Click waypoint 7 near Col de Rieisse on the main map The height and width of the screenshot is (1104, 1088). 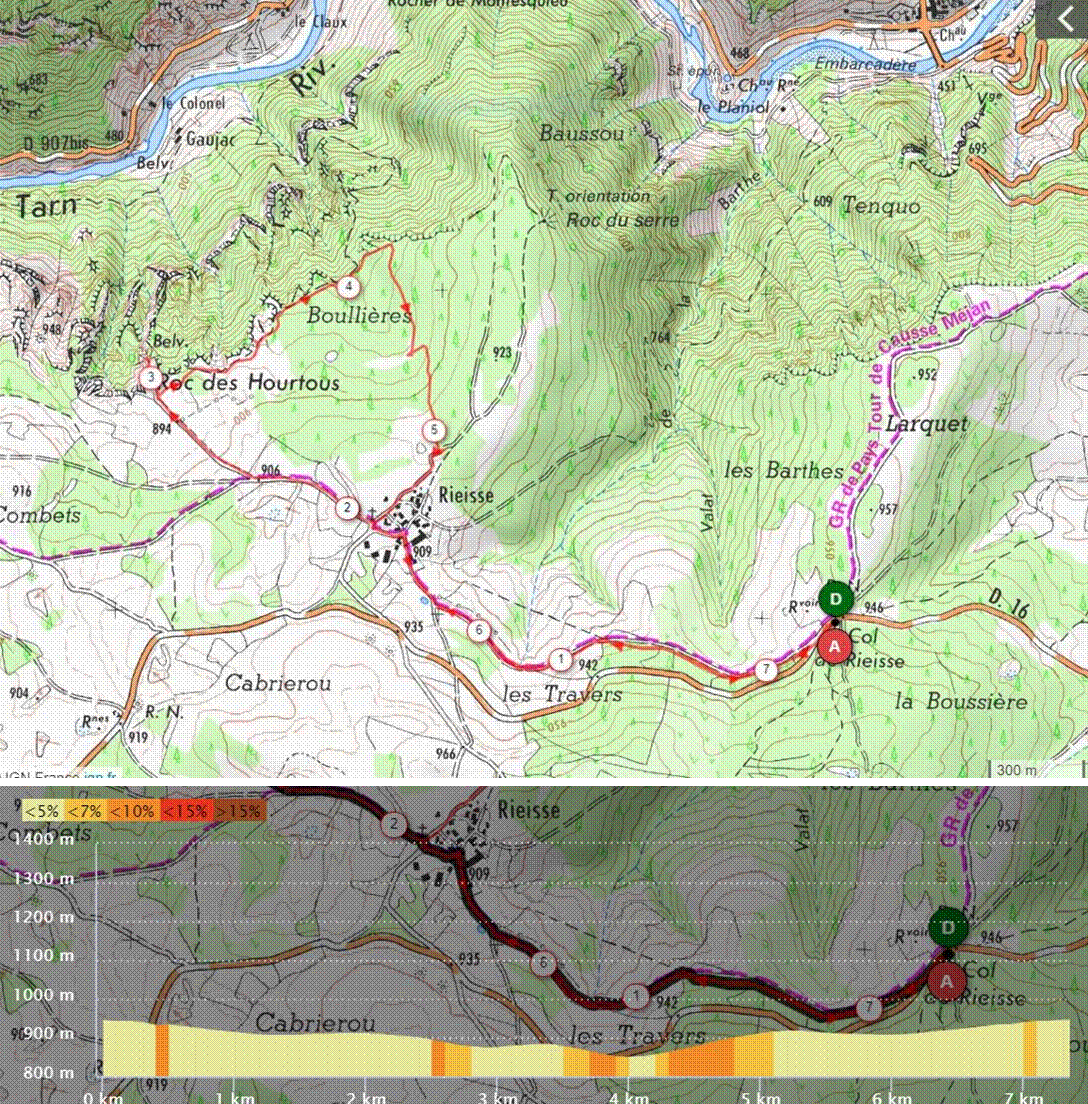[766, 669]
